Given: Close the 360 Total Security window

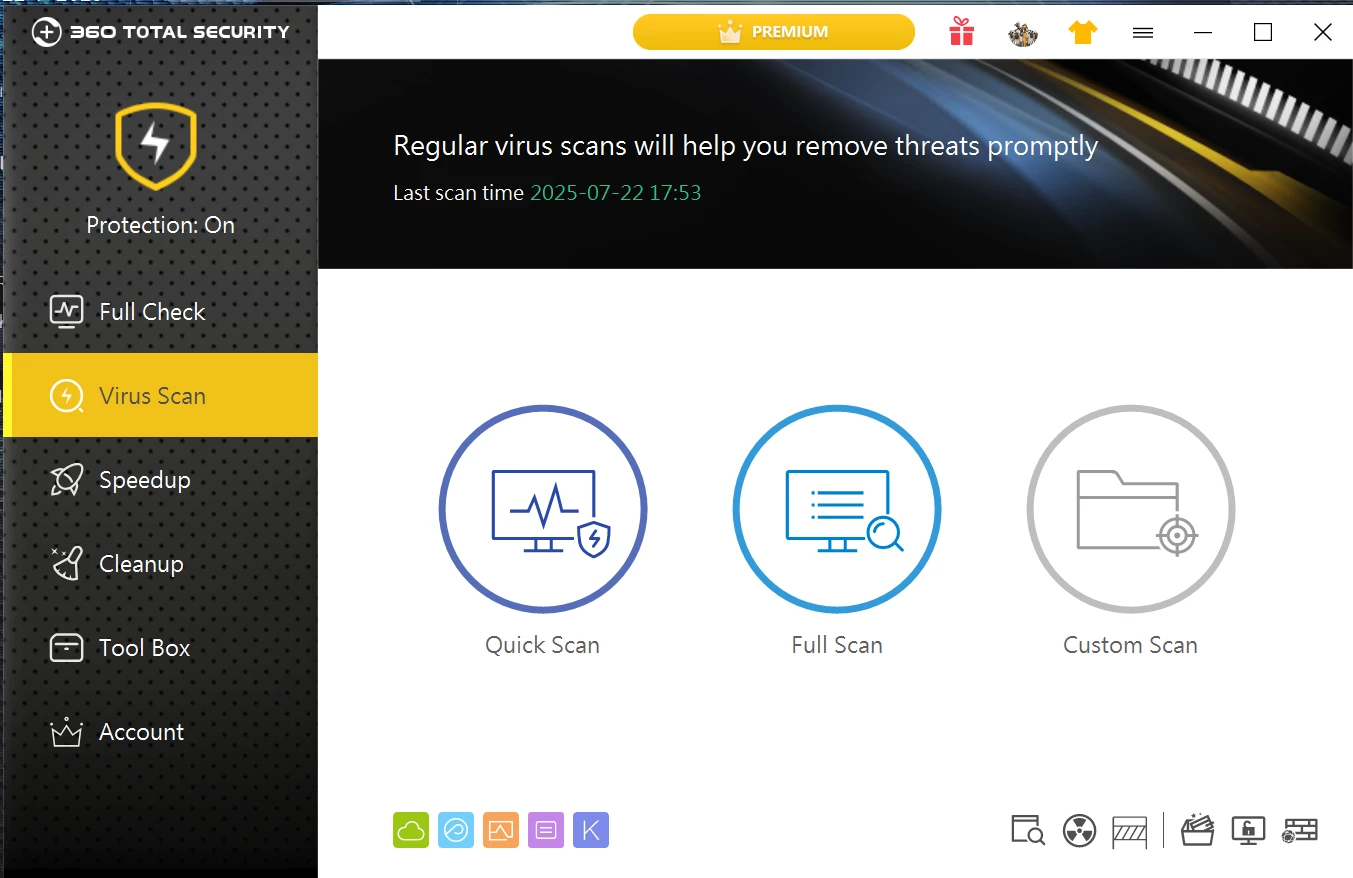Looking at the screenshot, I should (x=1323, y=33).
